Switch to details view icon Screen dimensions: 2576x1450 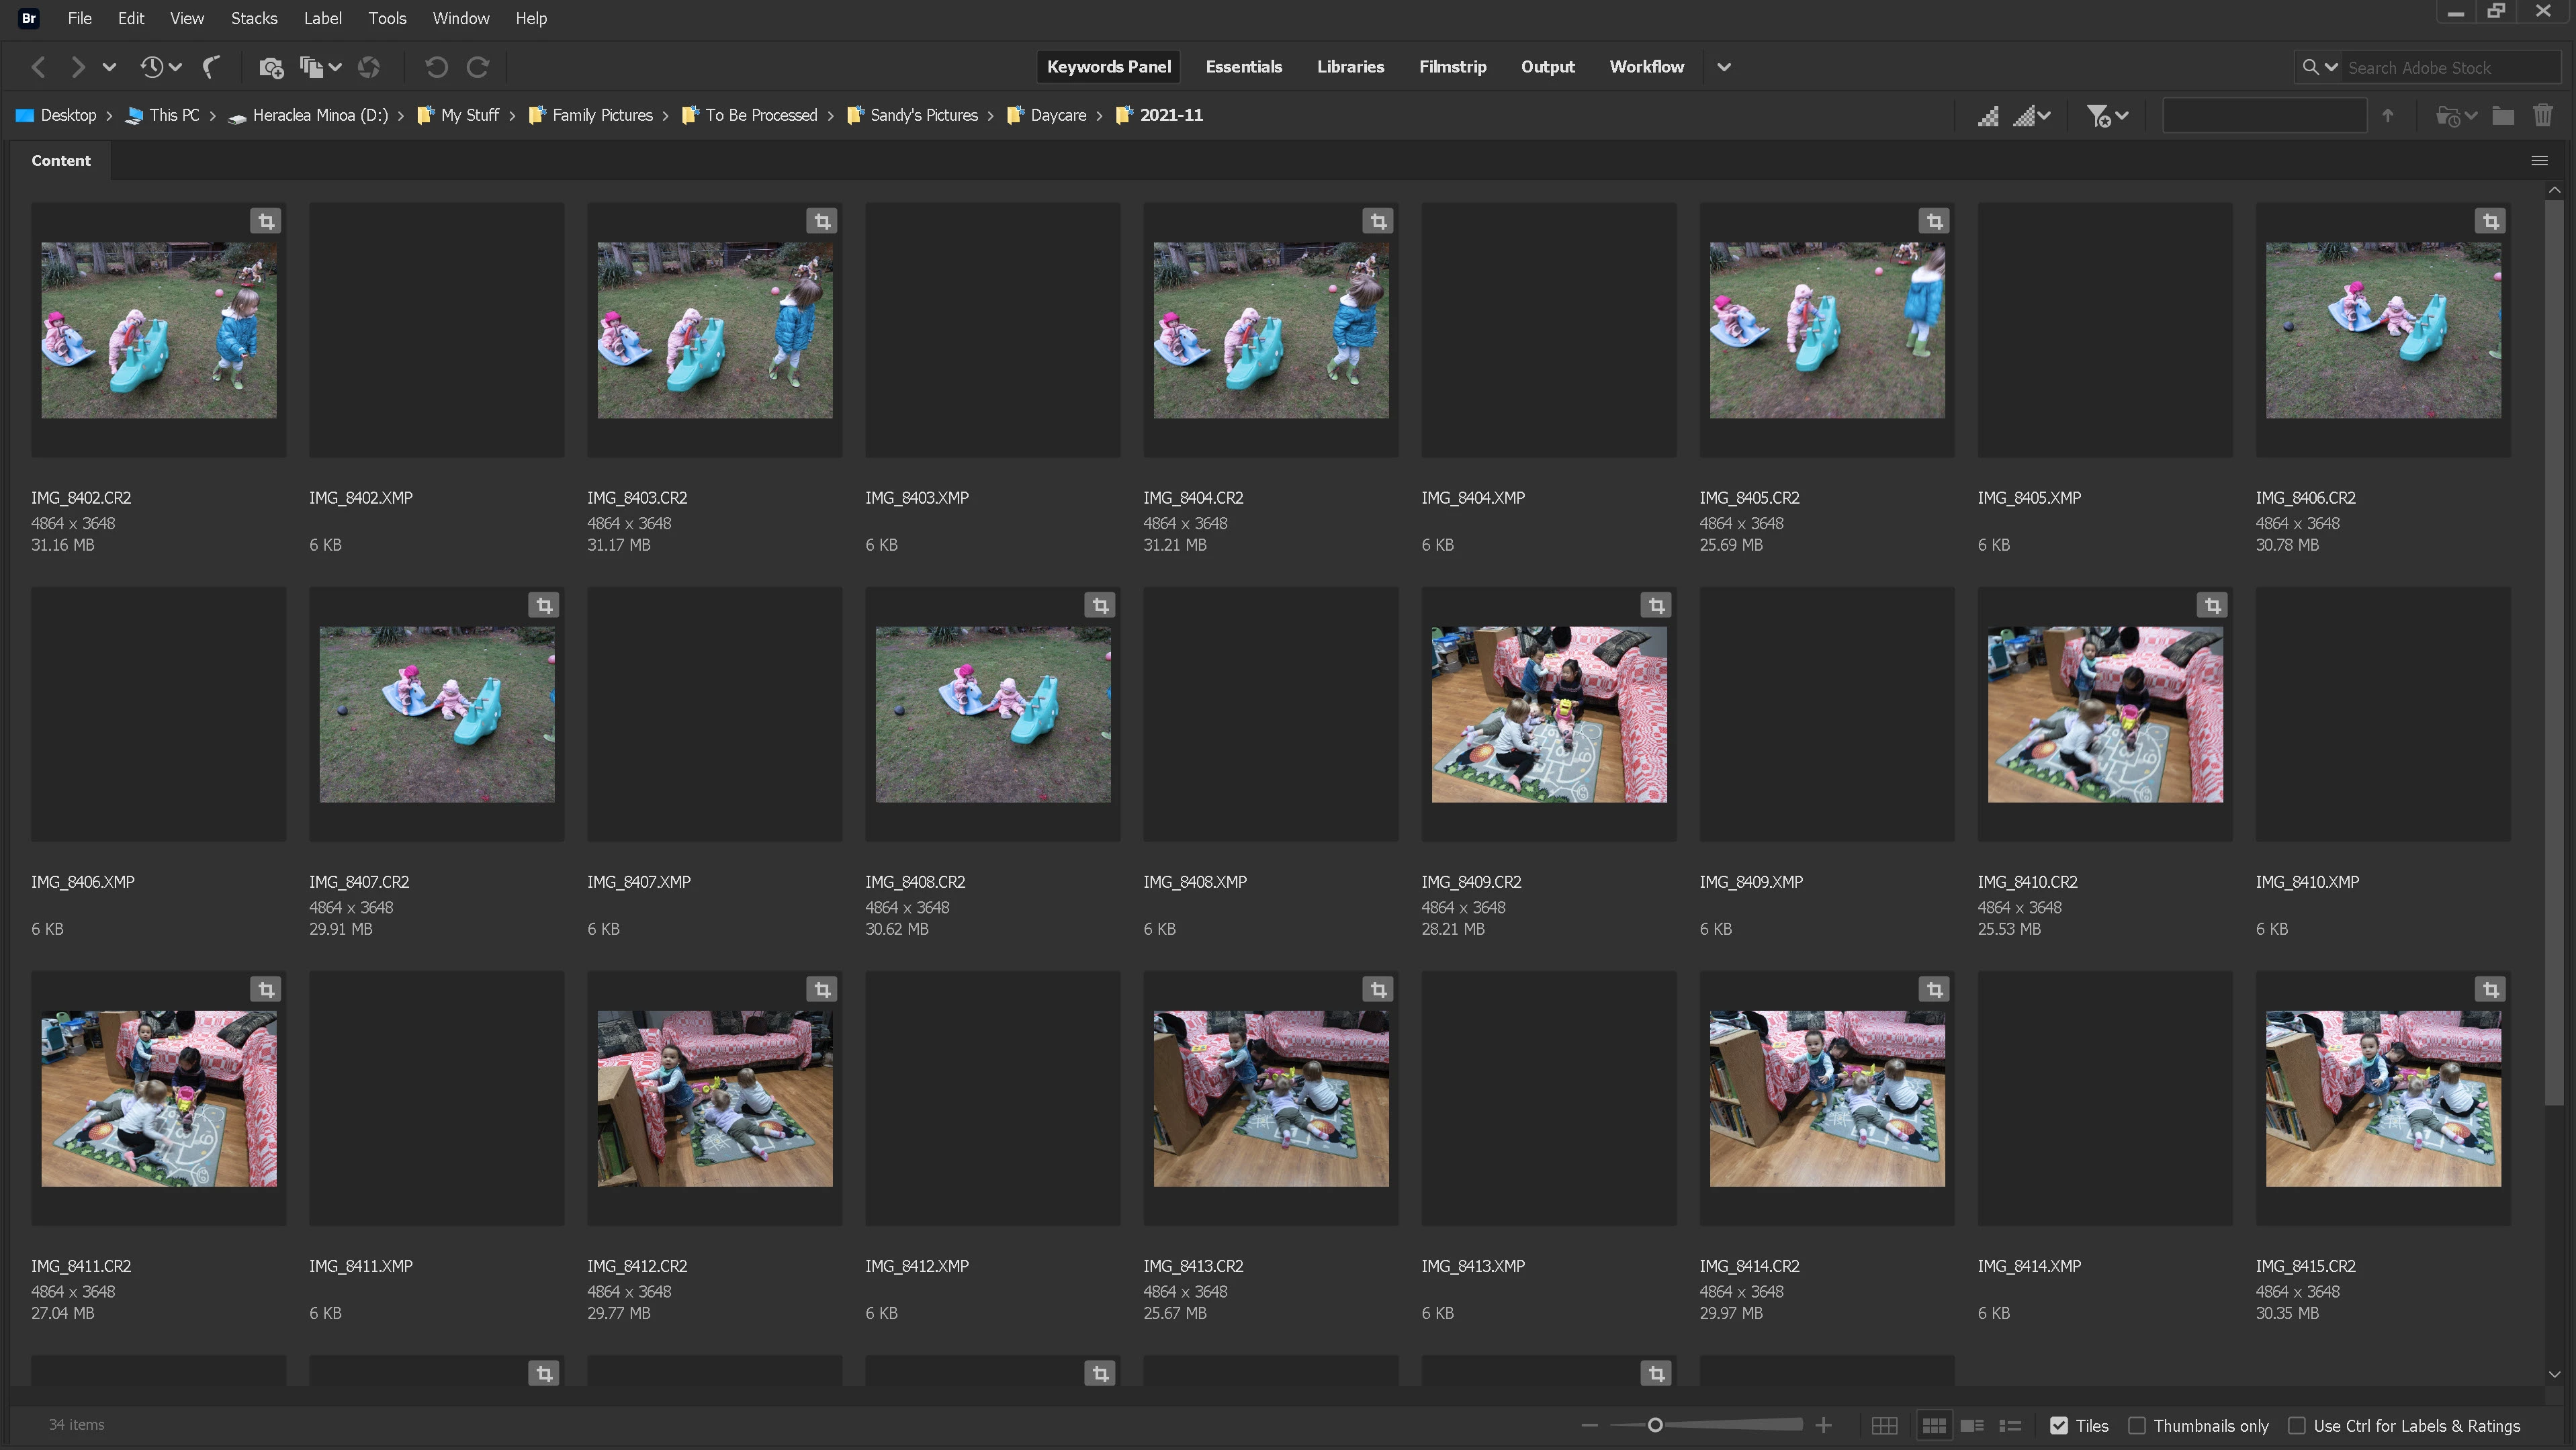(x=1972, y=1426)
